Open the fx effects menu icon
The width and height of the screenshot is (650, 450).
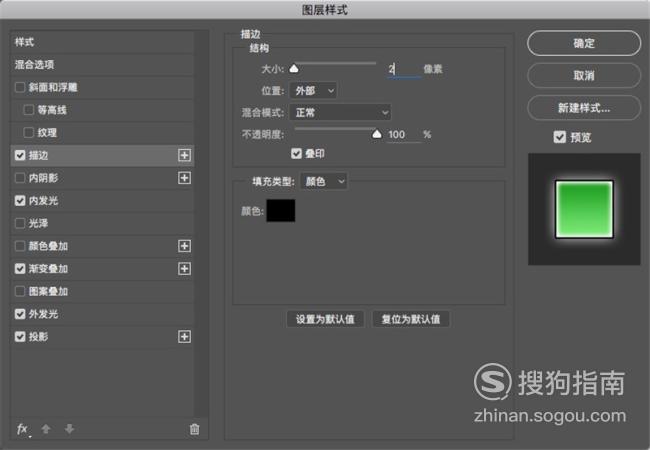(22, 429)
